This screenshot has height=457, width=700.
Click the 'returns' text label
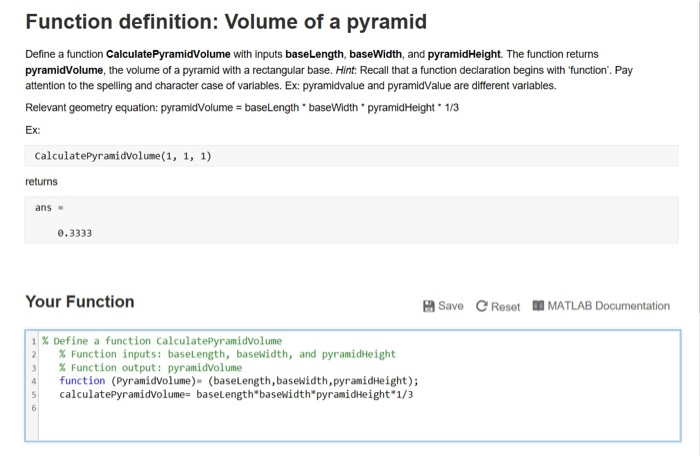click(x=42, y=182)
